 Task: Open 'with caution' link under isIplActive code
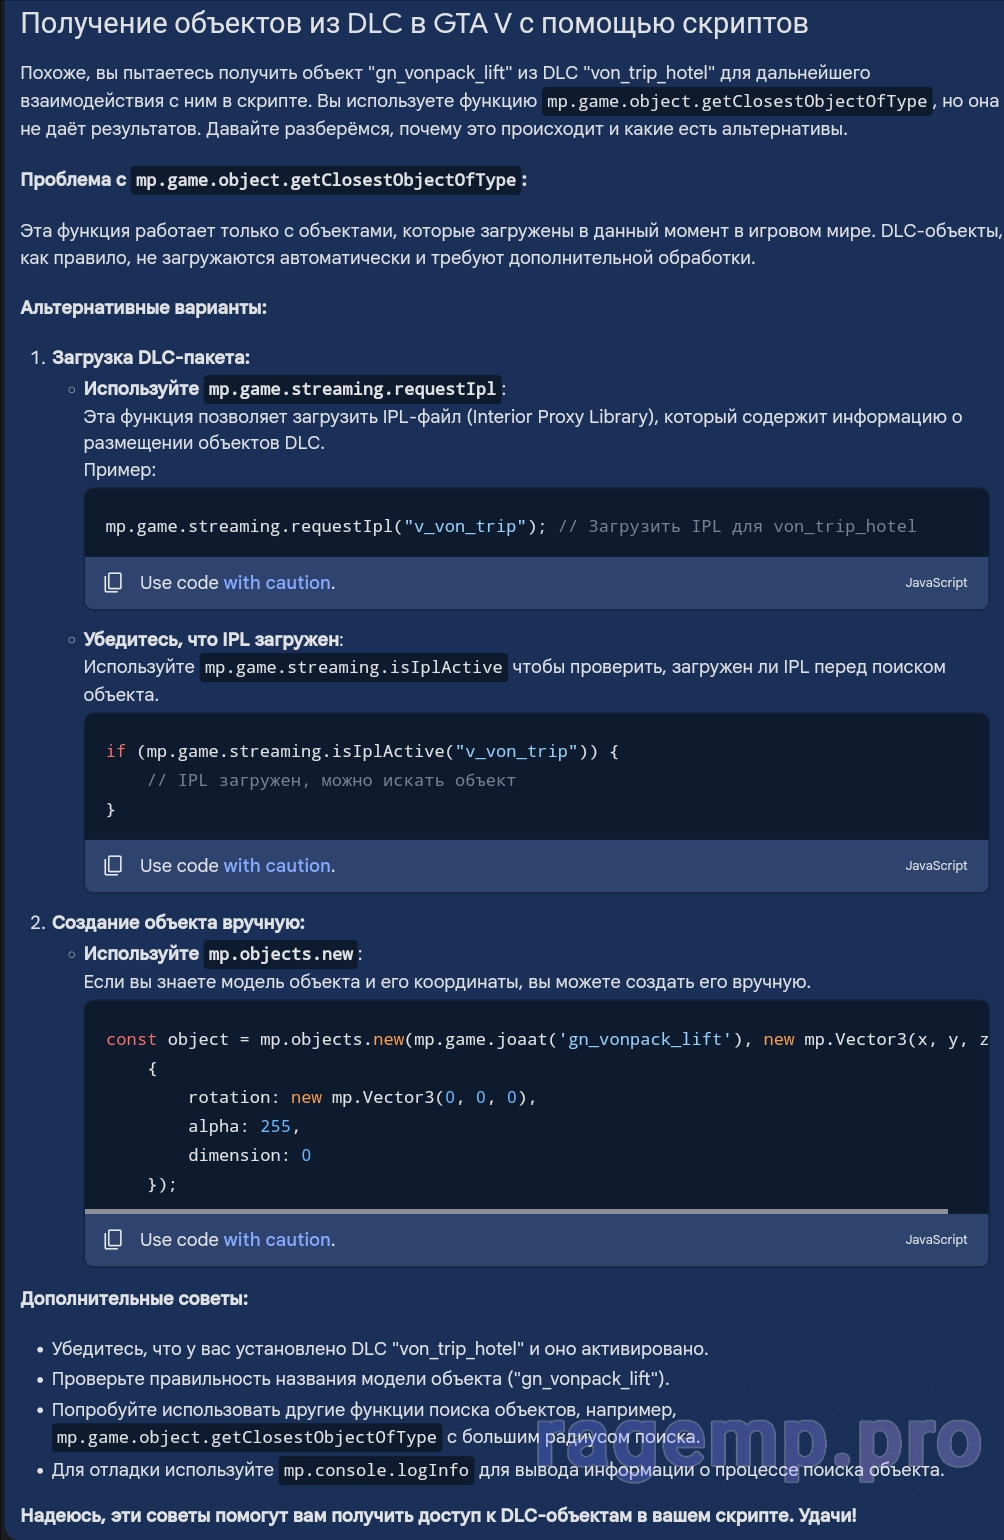click(x=279, y=865)
